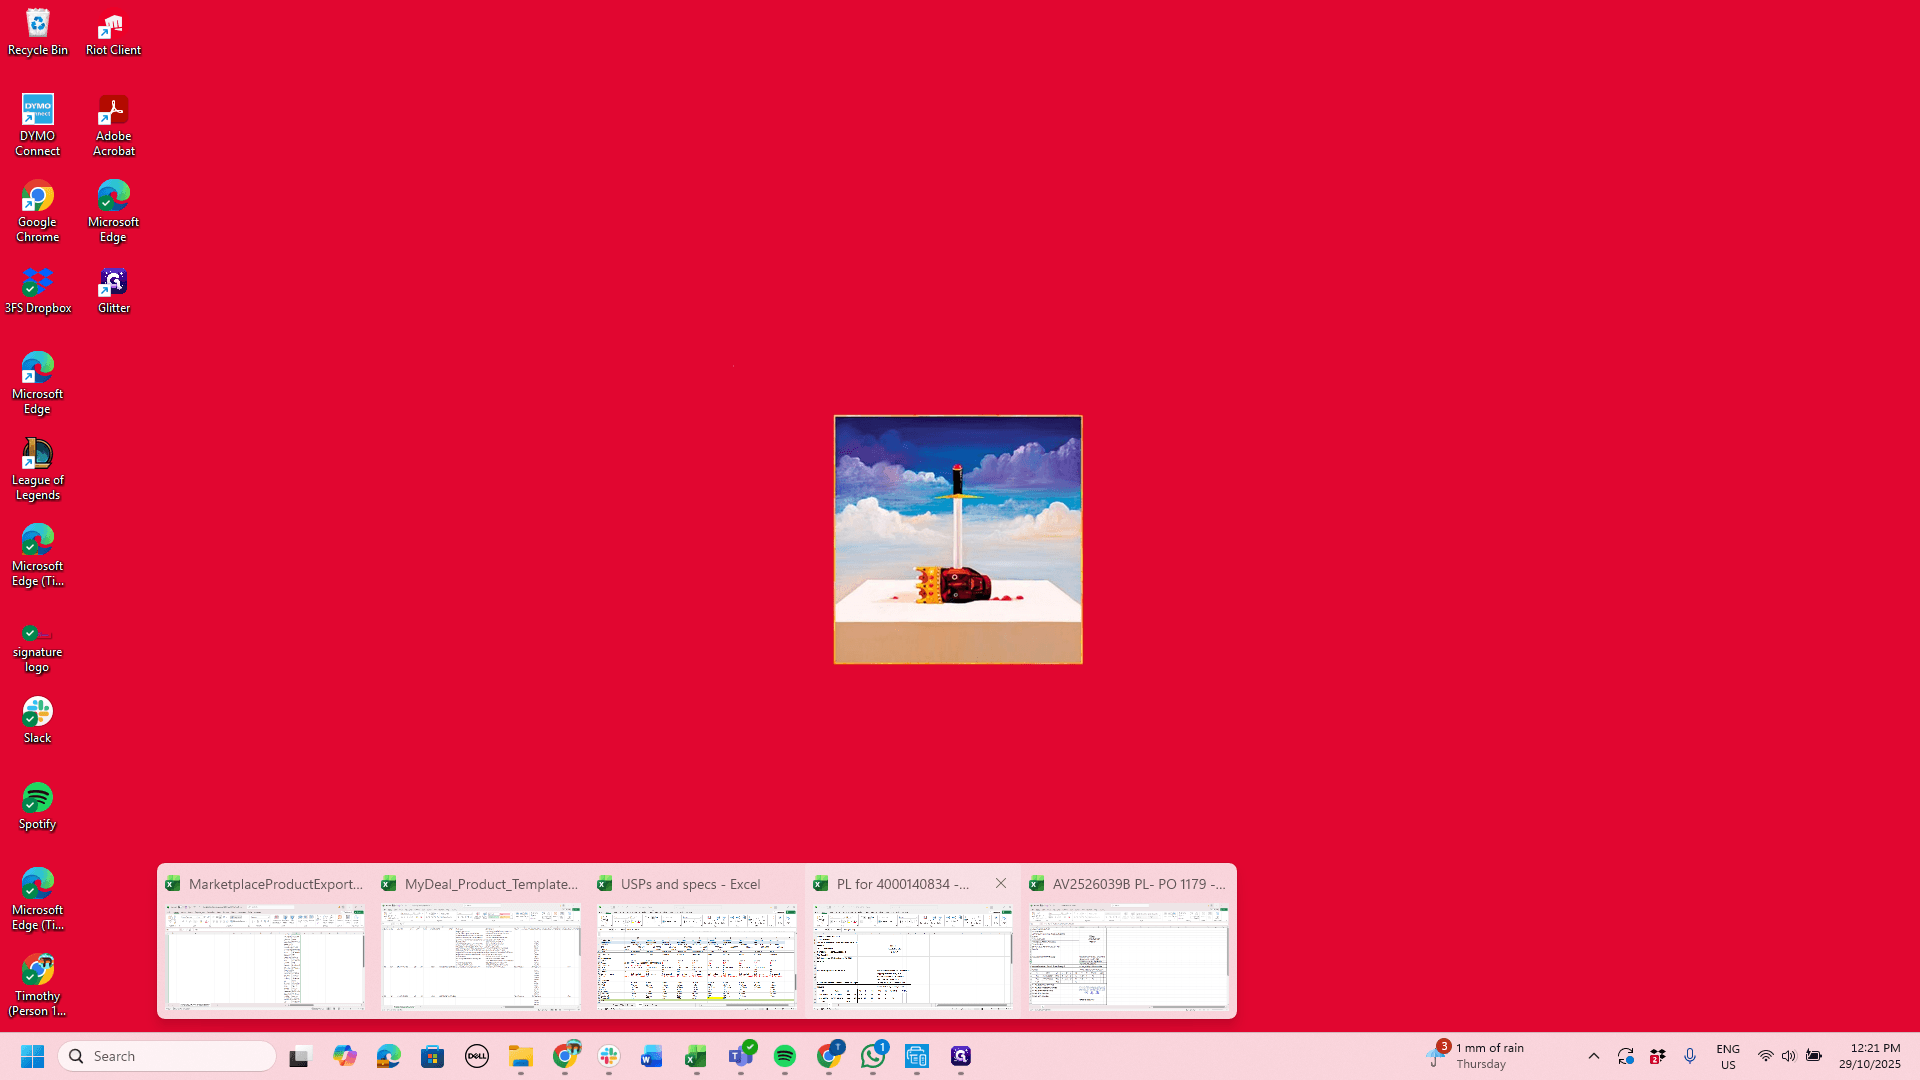Viewport: 1920px width, 1080px height.
Task: Open Microsoft Teams from the taskbar
Action: [x=741, y=1056]
